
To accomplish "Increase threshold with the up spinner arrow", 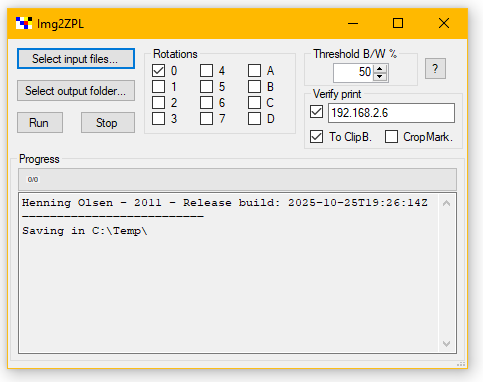I will click(380, 68).
